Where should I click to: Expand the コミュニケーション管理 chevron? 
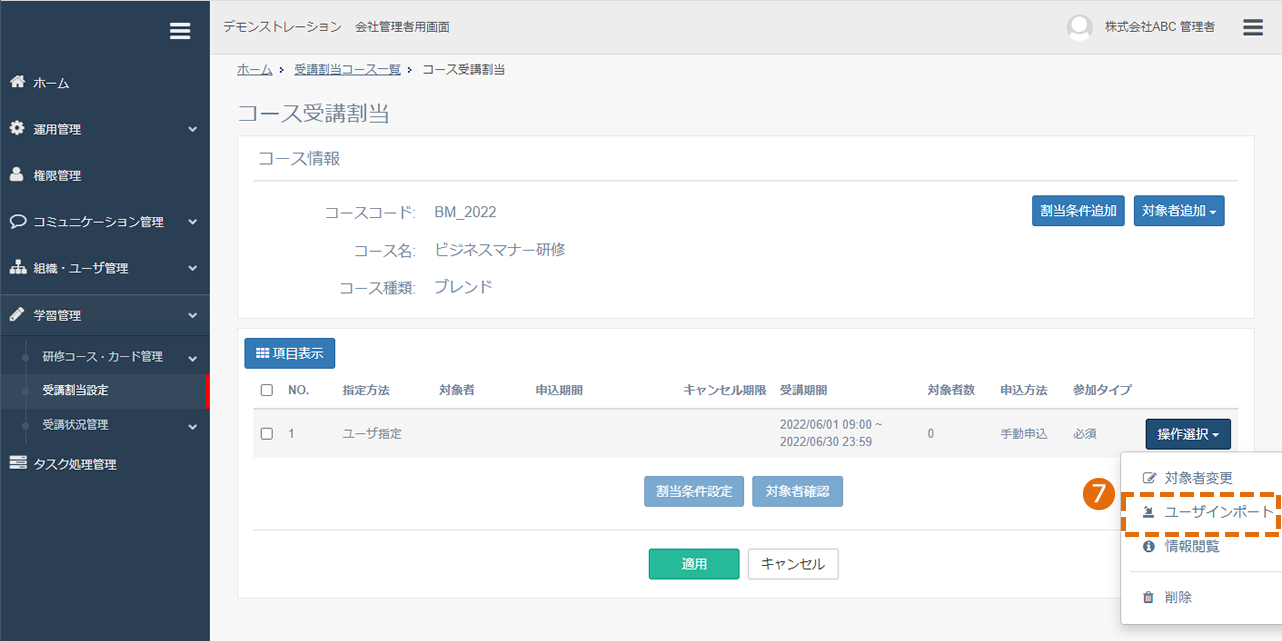tap(192, 222)
